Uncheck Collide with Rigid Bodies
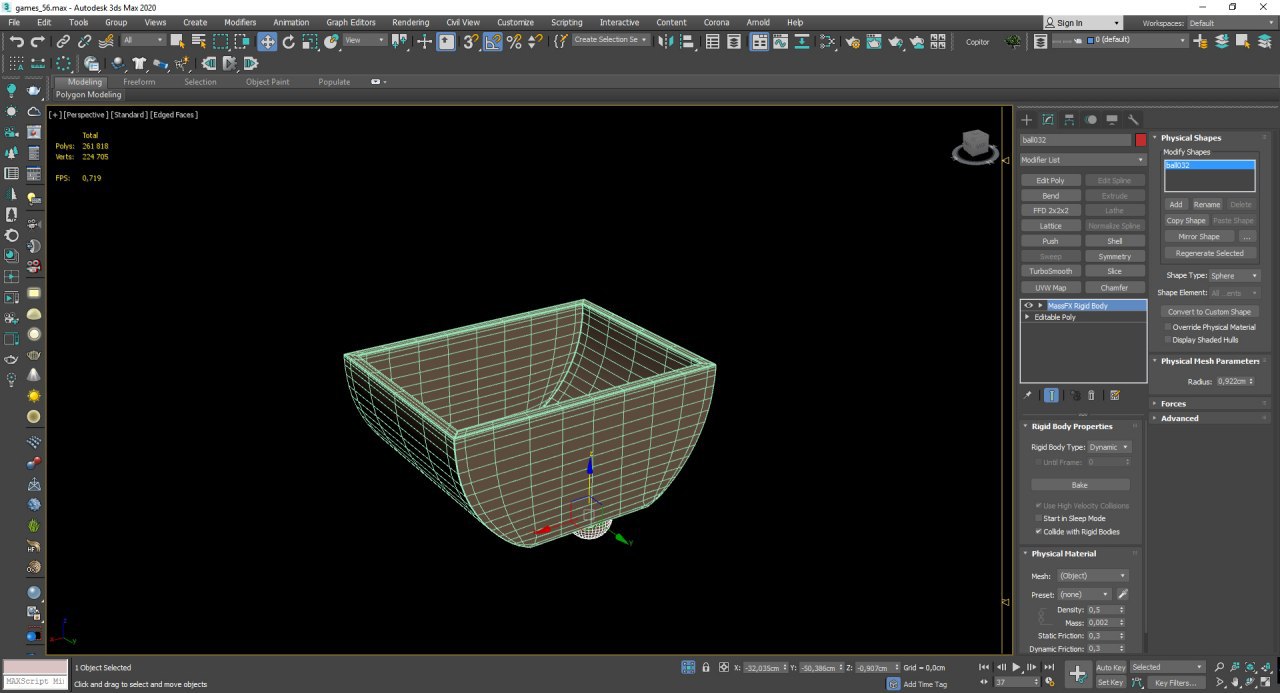This screenshot has width=1280, height=693. pyautogui.click(x=1037, y=531)
